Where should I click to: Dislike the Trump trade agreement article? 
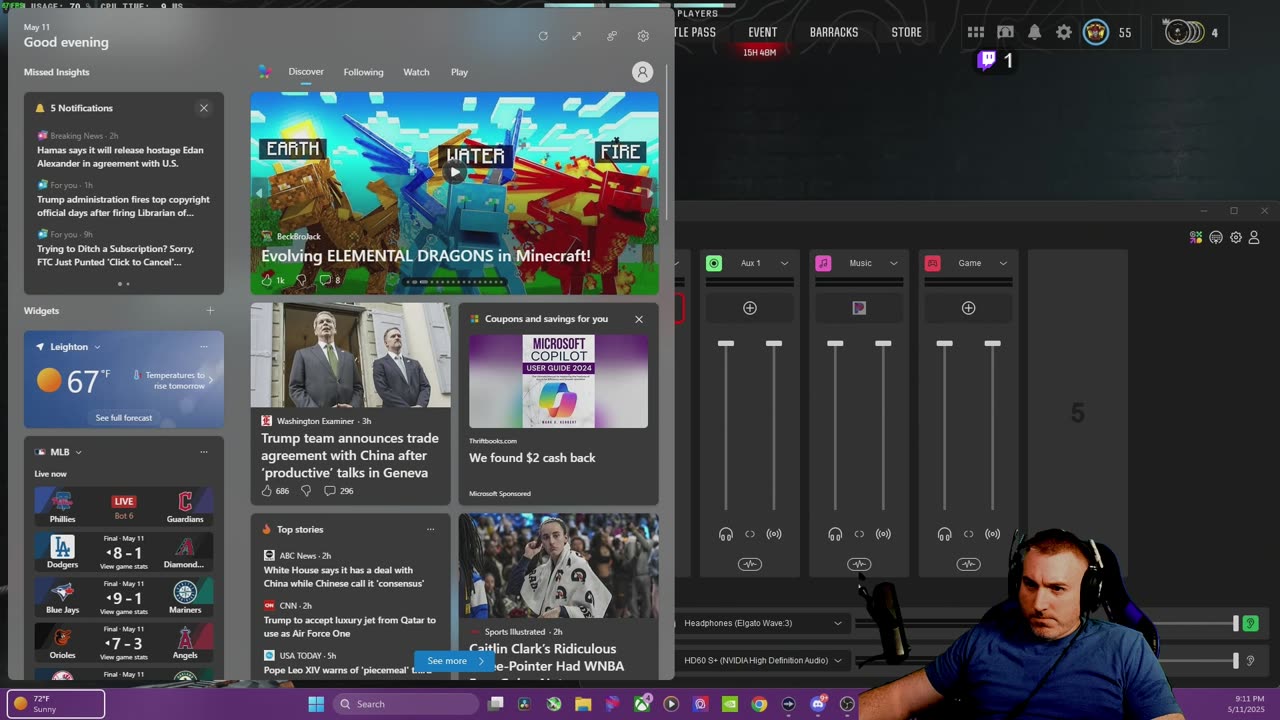pos(306,491)
